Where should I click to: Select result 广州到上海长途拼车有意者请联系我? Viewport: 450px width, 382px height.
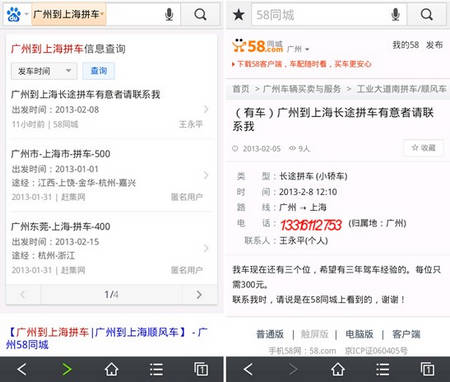(112, 109)
